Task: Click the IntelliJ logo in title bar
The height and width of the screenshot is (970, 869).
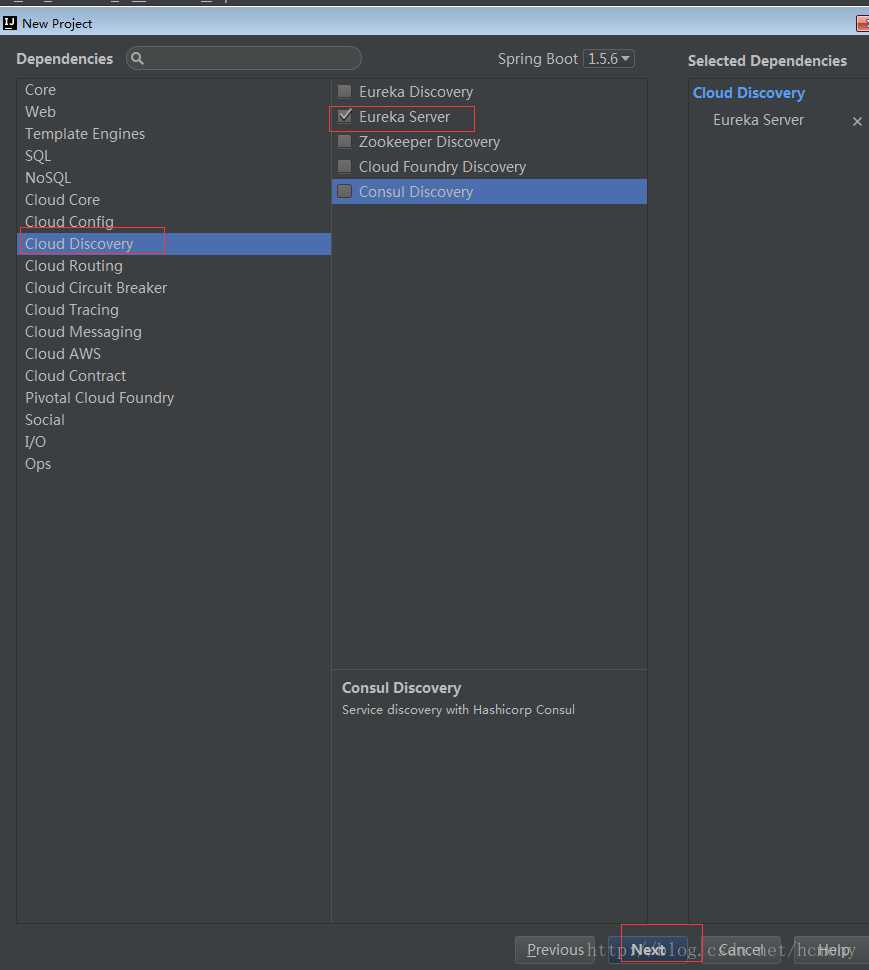Action: (10, 24)
